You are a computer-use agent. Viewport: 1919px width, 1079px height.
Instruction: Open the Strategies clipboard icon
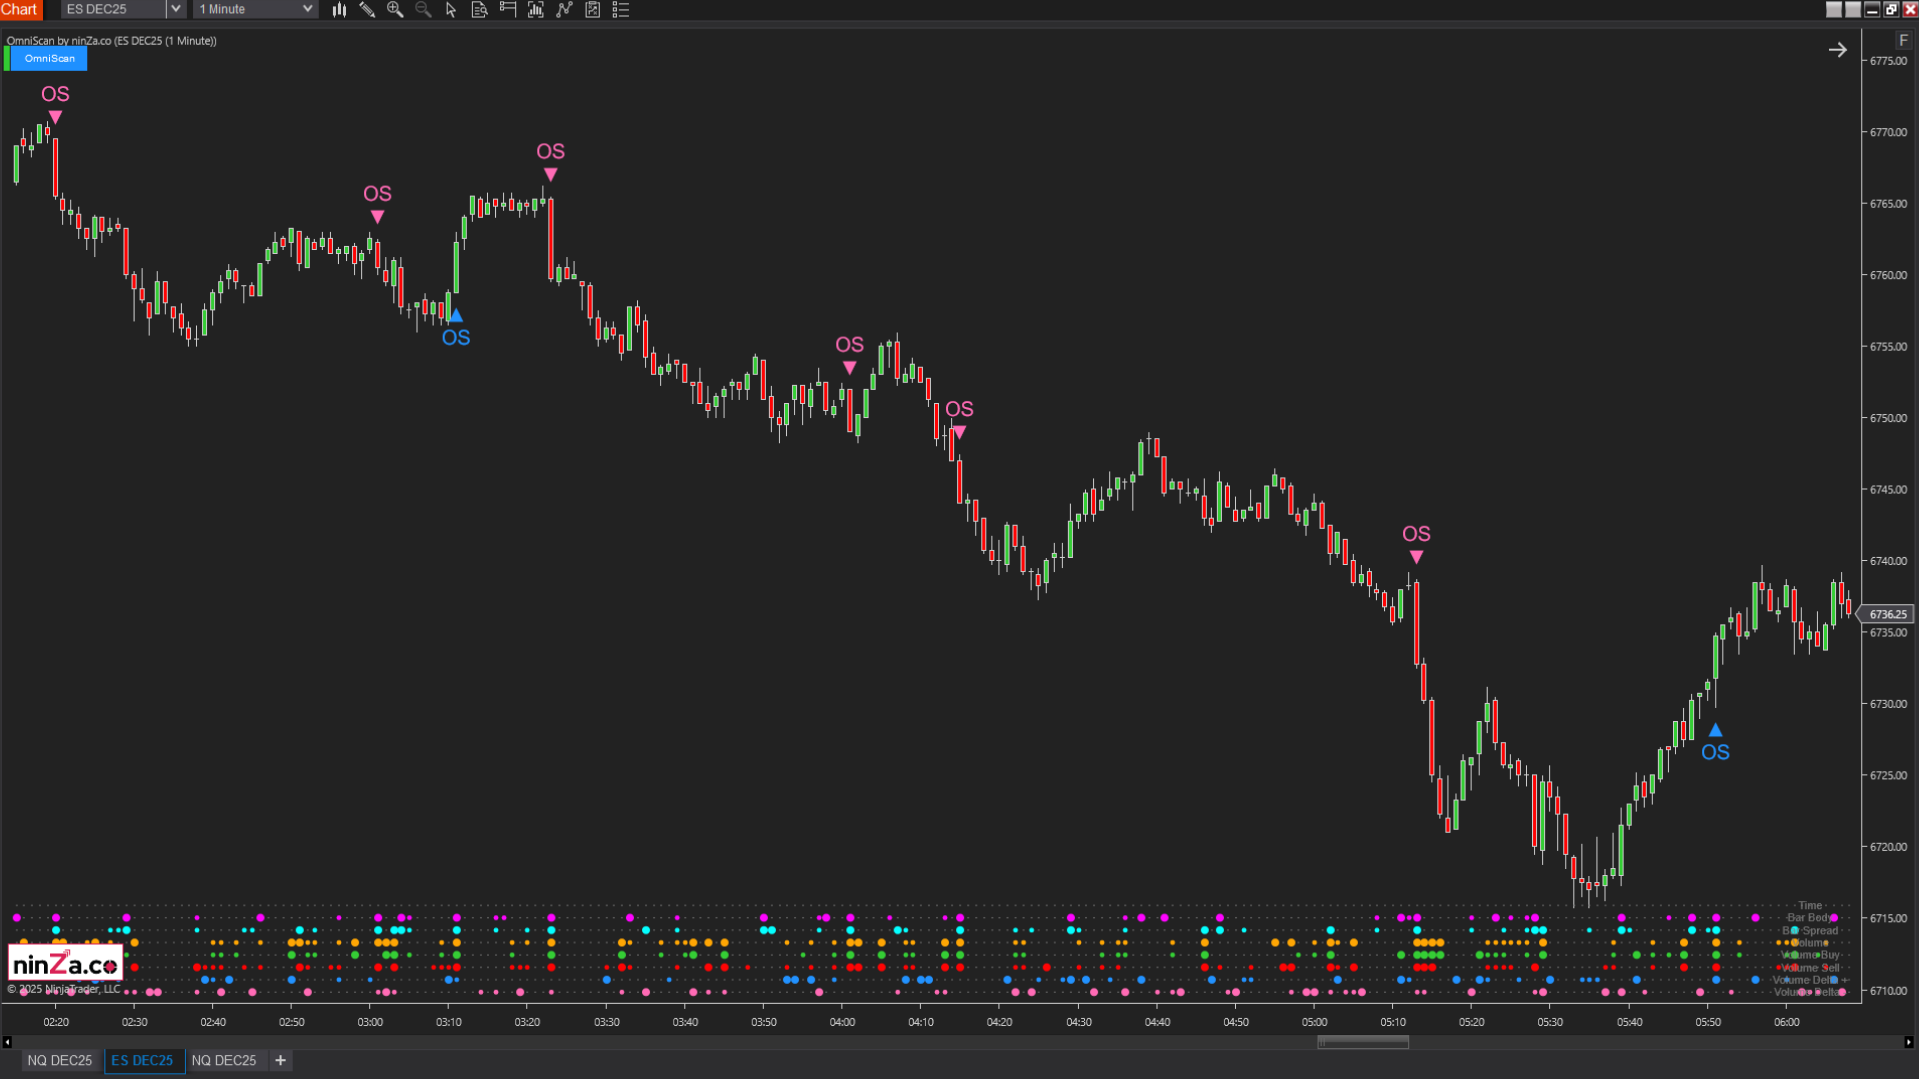pos(592,9)
